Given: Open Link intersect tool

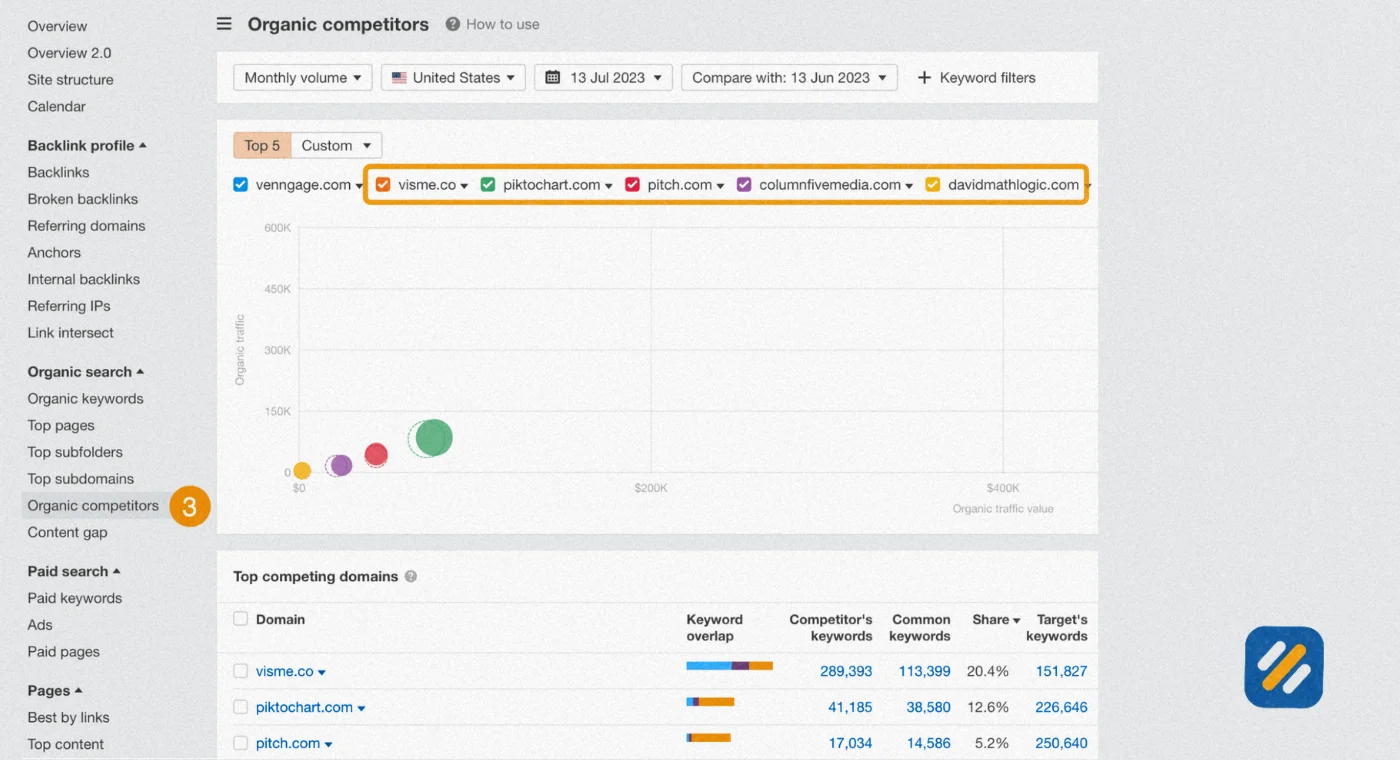Looking at the screenshot, I should pyautogui.click(x=70, y=333).
